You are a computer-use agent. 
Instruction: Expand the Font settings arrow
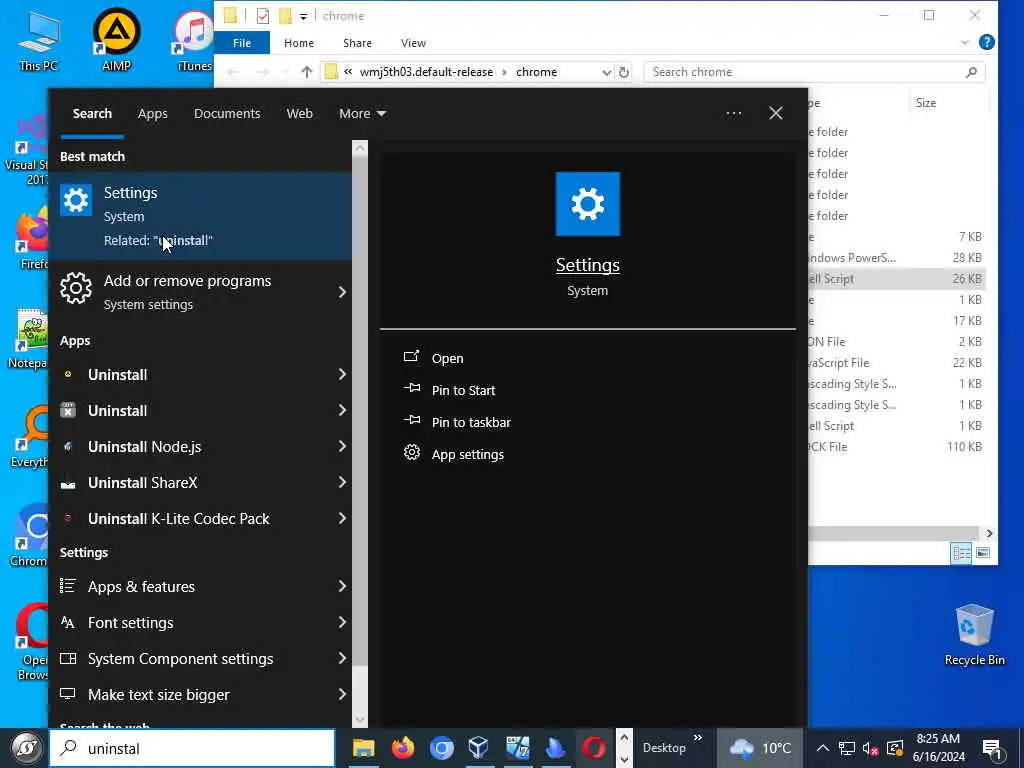342,622
